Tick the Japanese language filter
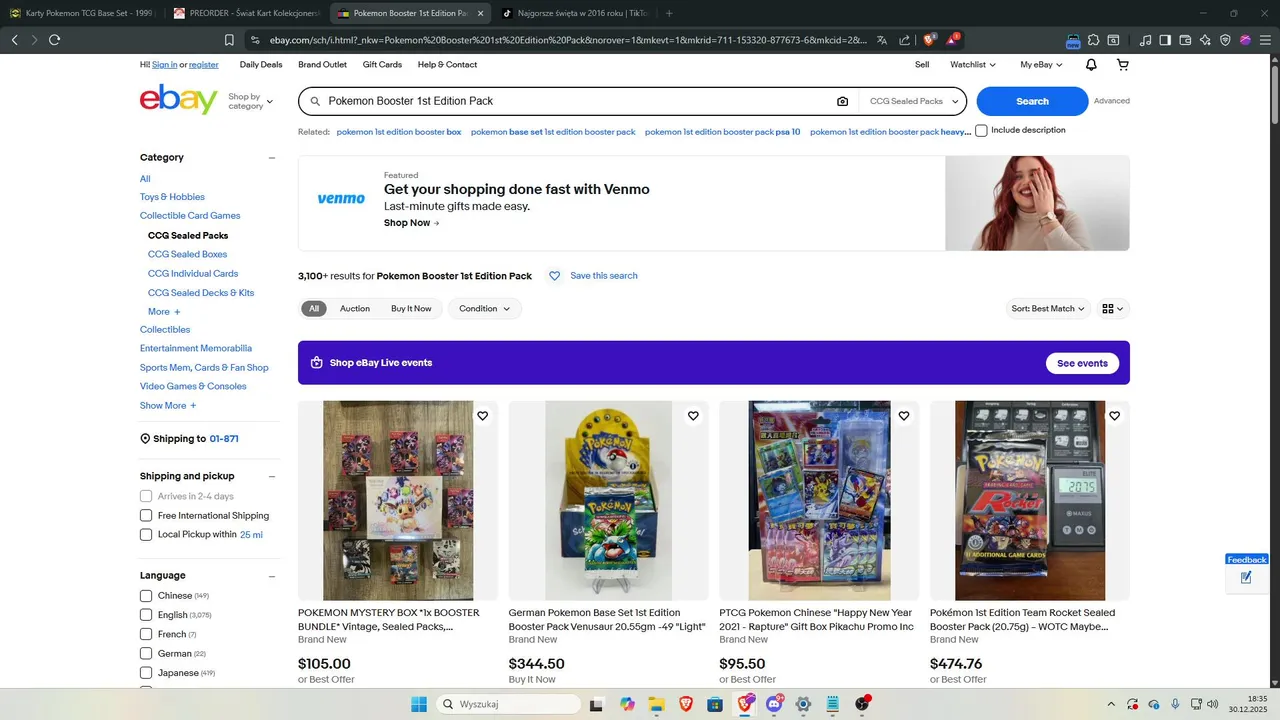The height and width of the screenshot is (720, 1280). (146, 673)
